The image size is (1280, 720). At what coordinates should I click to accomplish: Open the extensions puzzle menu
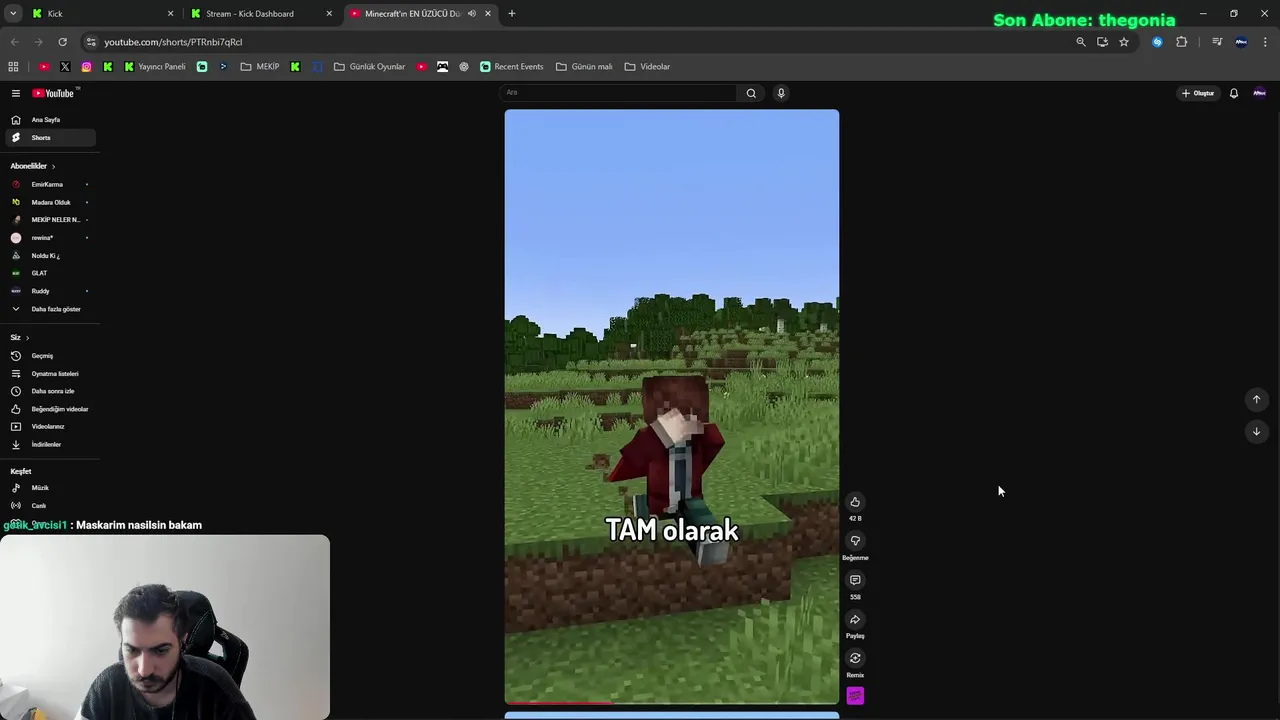click(x=1181, y=42)
